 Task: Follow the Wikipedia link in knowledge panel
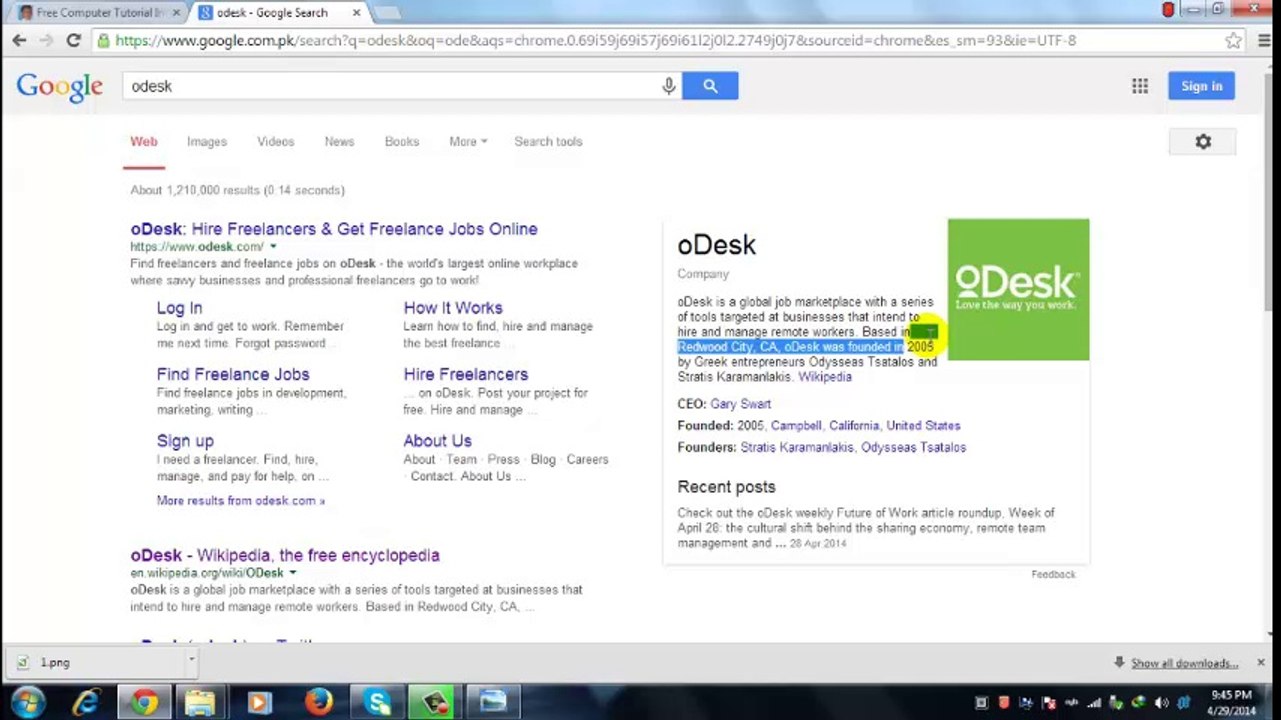pos(825,377)
